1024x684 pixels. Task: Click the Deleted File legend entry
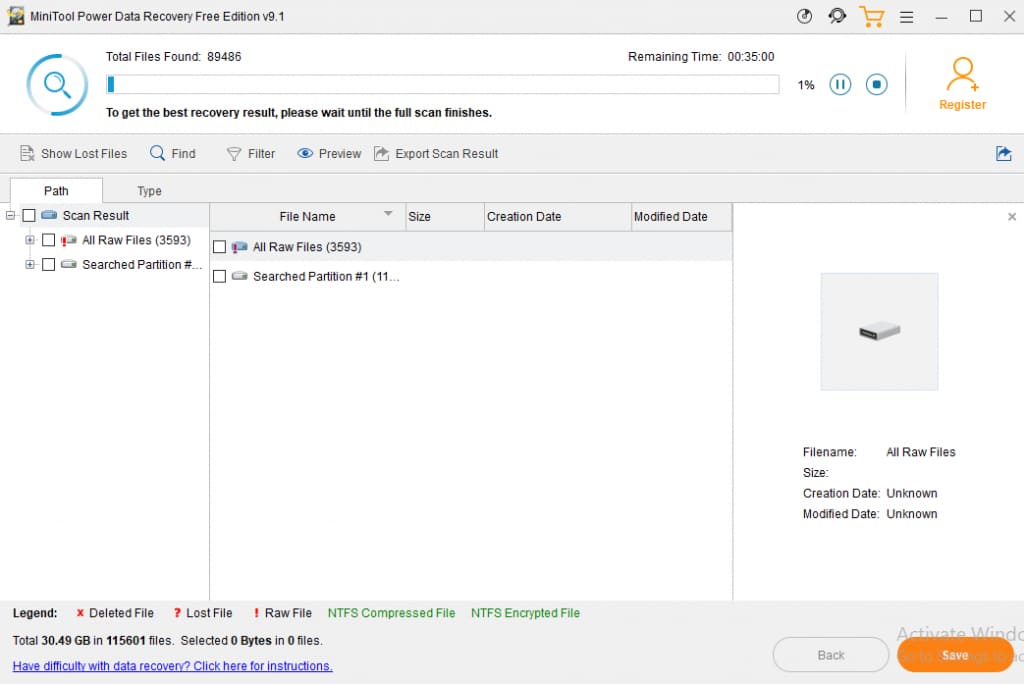tap(115, 613)
